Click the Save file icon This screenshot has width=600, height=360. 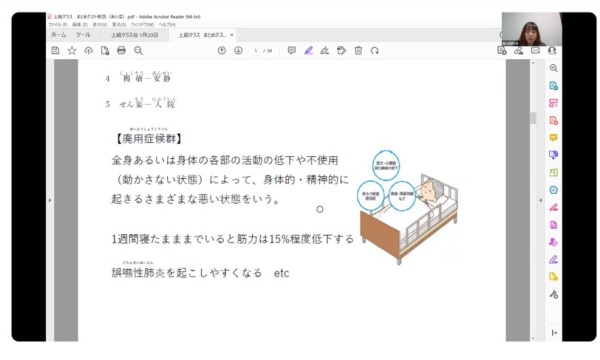click(55, 50)
